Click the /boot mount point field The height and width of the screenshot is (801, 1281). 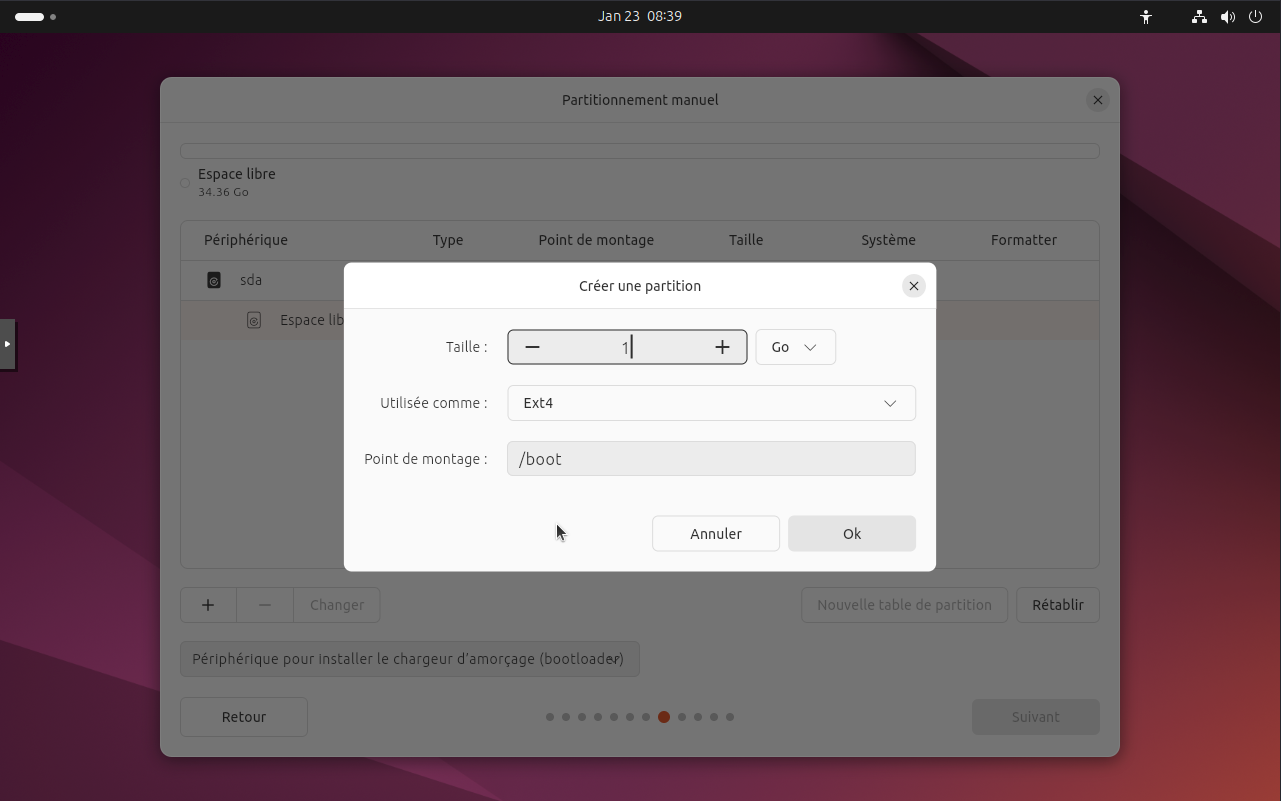point(711,459)
